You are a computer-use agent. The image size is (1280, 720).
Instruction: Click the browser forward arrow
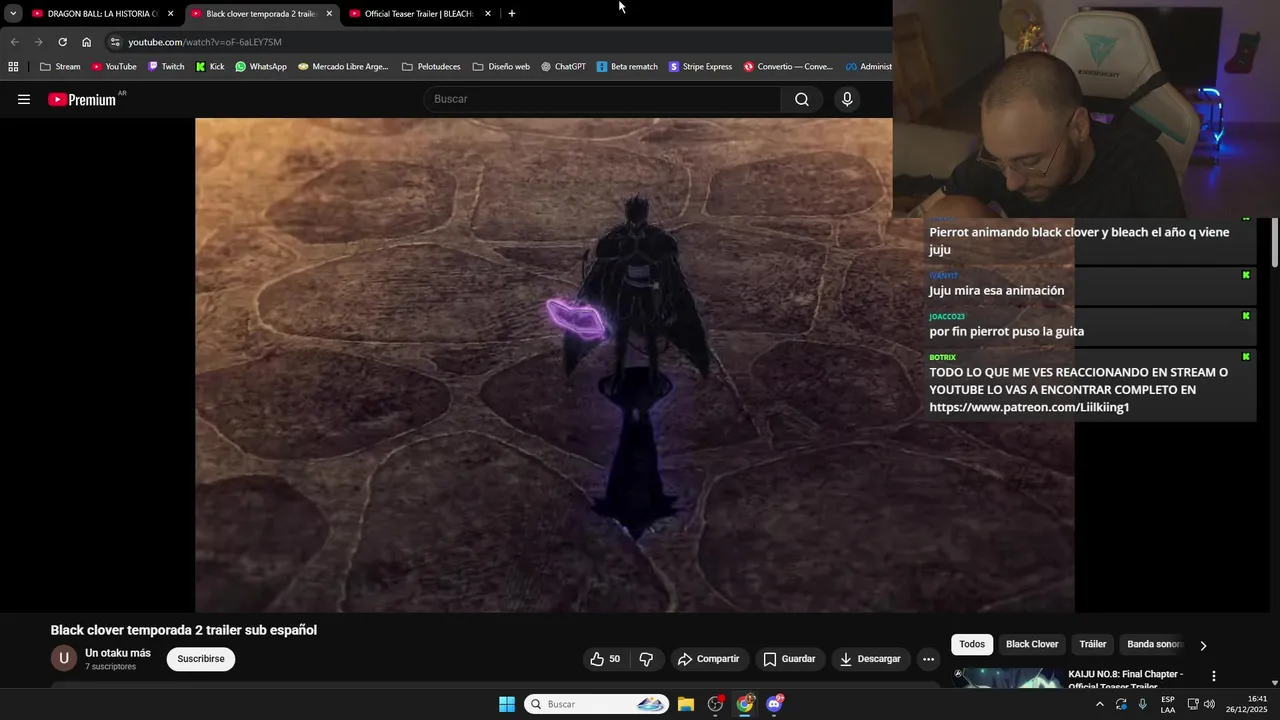pyautogui.click(x=38, y=42)
